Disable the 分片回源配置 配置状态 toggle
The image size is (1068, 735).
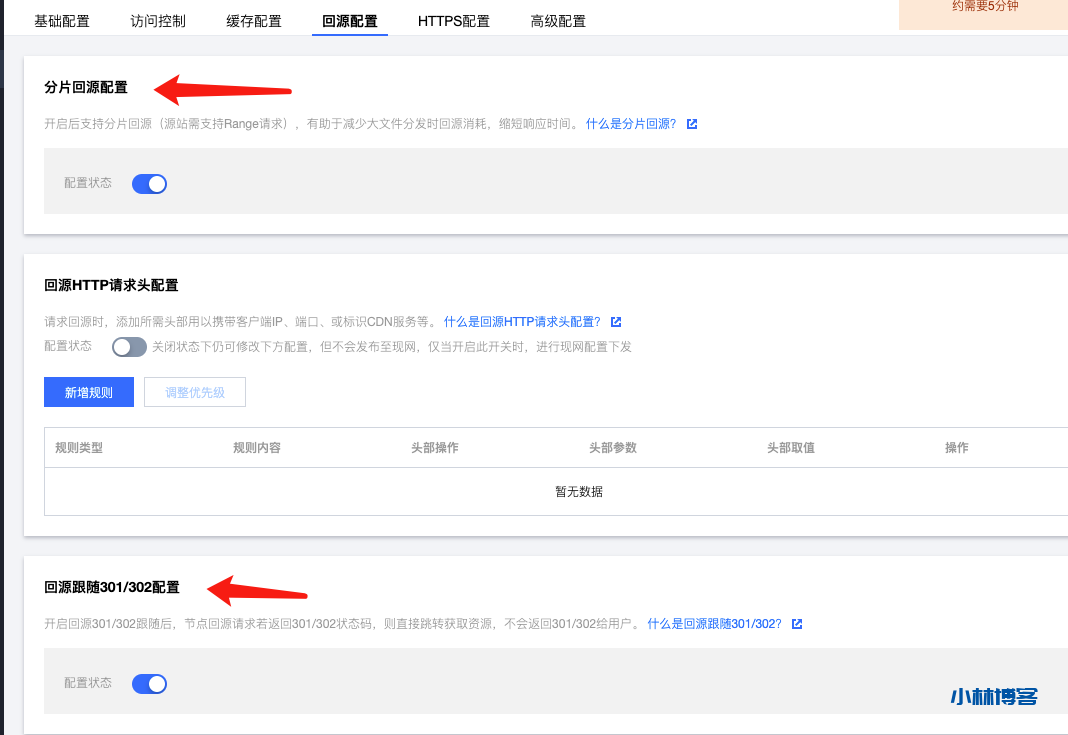150,183
